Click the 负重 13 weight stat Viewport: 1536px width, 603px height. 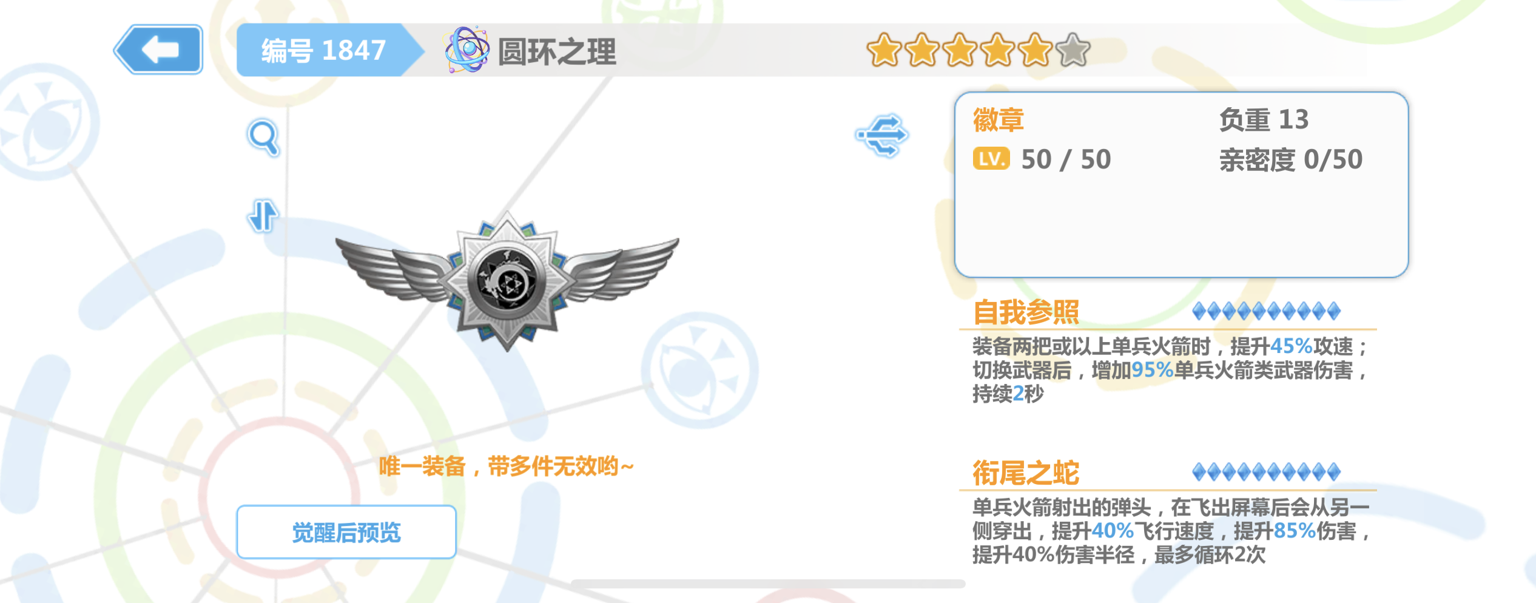coord(1264,120)
